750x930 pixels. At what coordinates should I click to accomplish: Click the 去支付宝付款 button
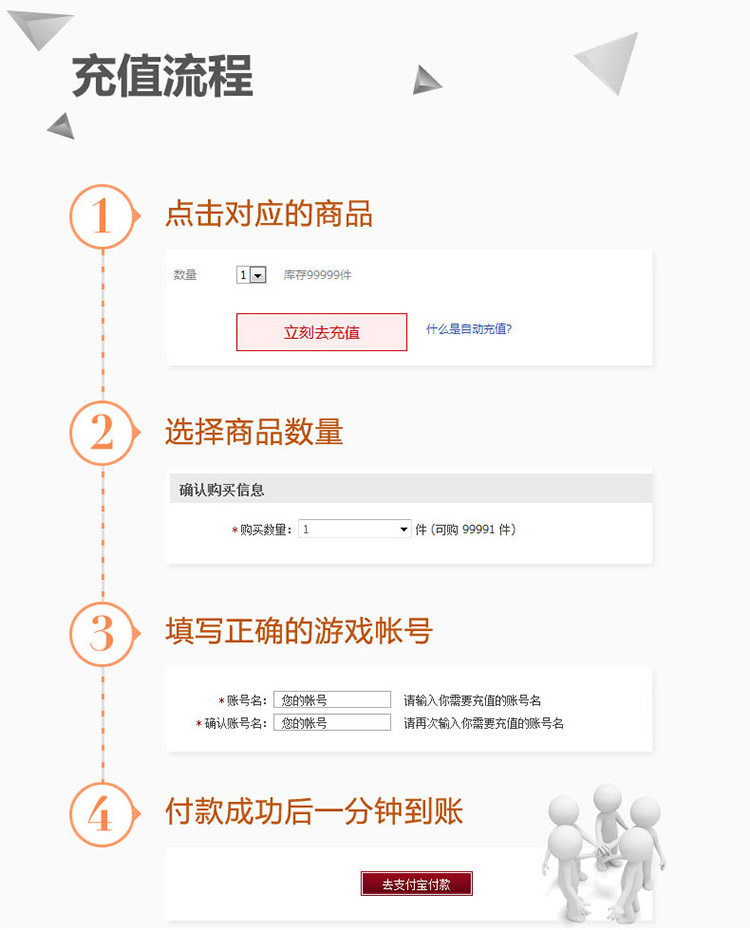pyautogui.click(x=416, y=884)
